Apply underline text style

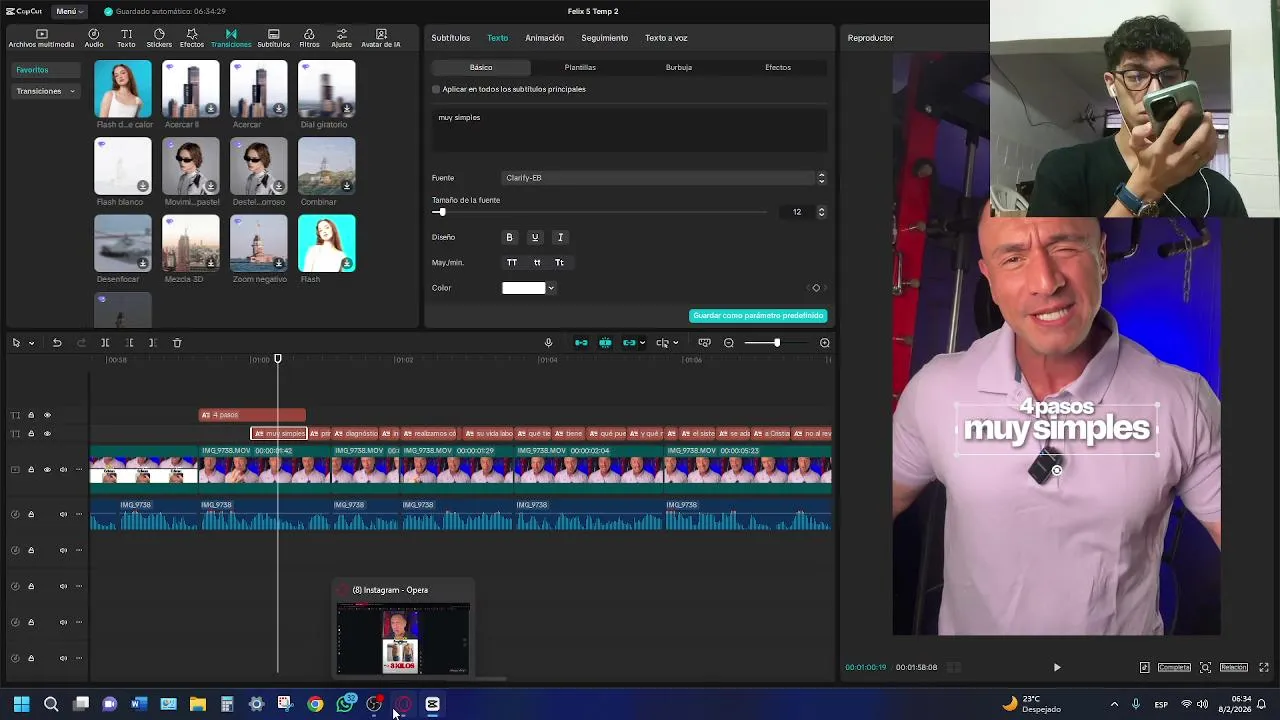pos(535,237)
